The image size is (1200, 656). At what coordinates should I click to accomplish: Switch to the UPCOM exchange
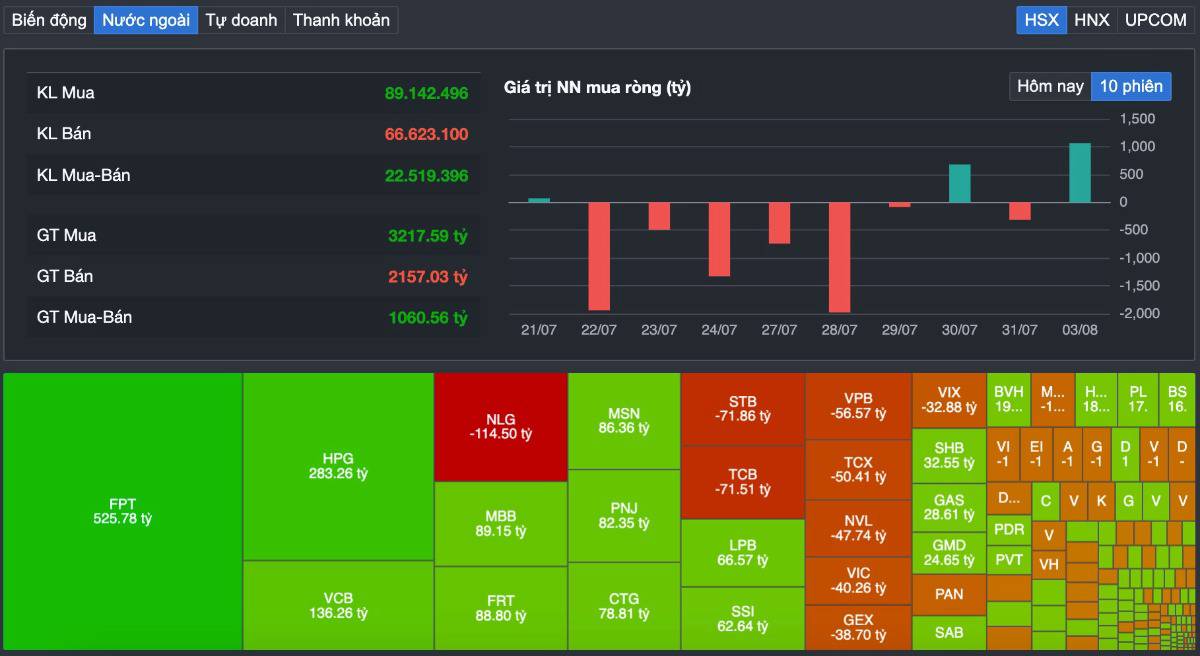(x=1155, y=20)
